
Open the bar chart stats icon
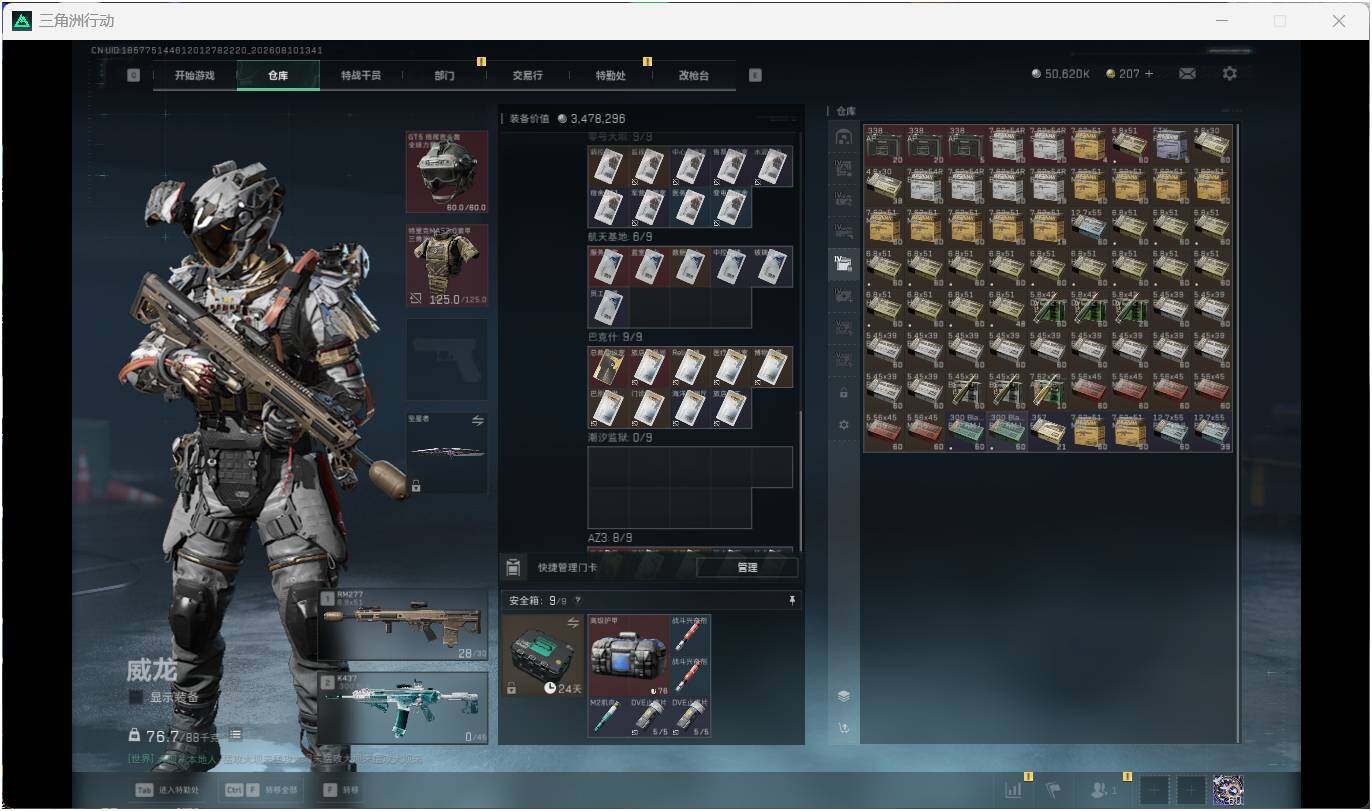pyautogui.click(x=1013, y=790)
